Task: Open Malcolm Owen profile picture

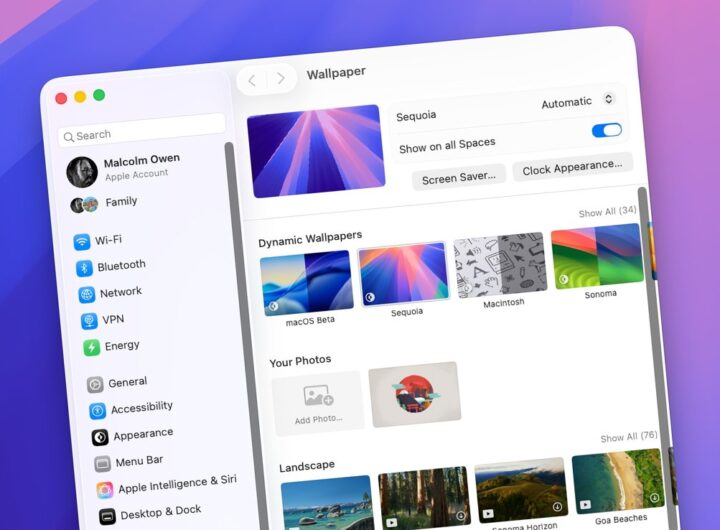Action: [x=82, y=172]
